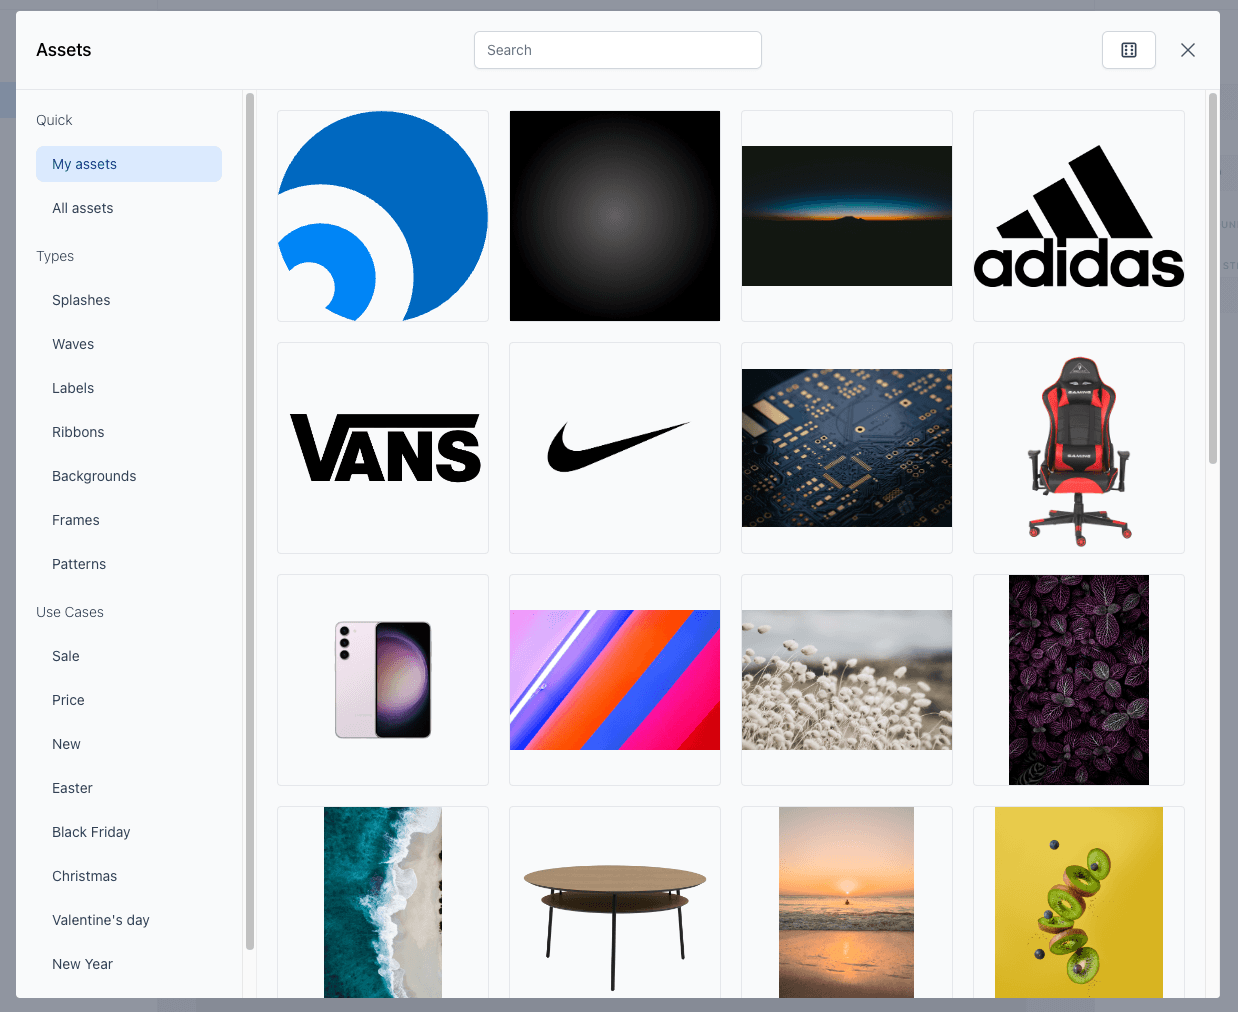
Task: Click the Search input field
Action: [617, 50]
